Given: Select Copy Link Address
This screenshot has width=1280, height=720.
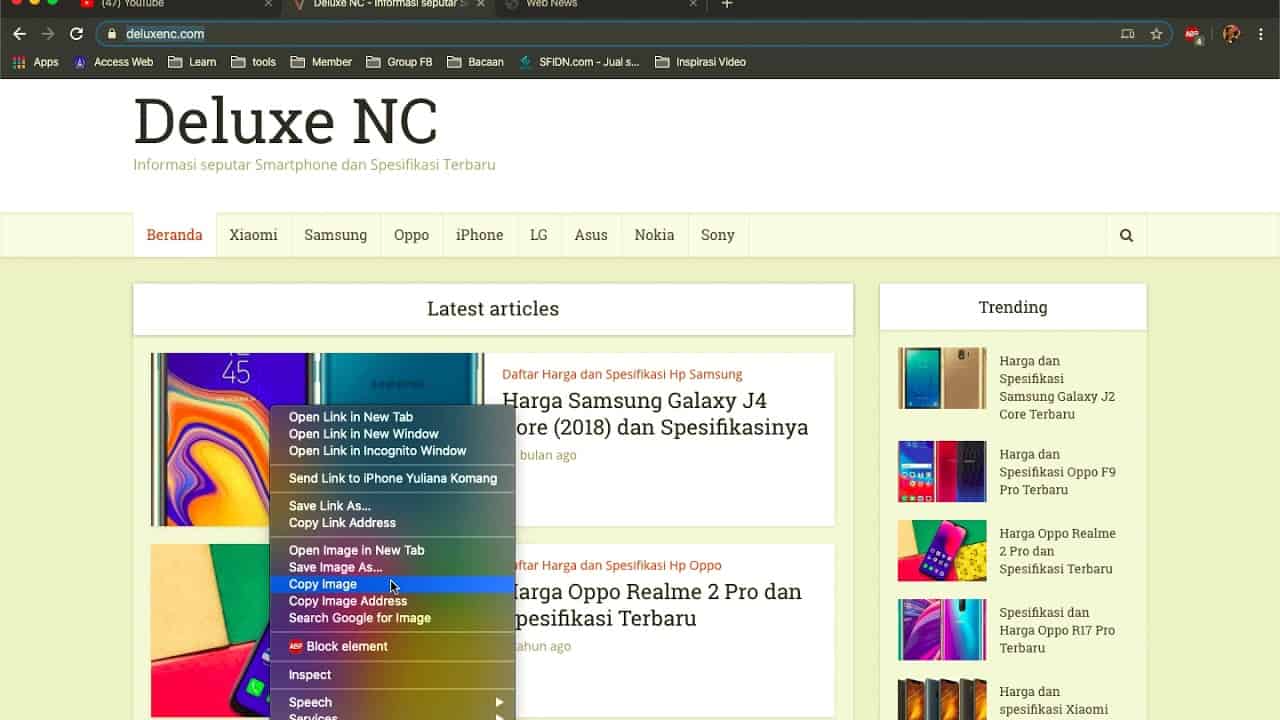Looking at the screenshot, I should 392,523.
